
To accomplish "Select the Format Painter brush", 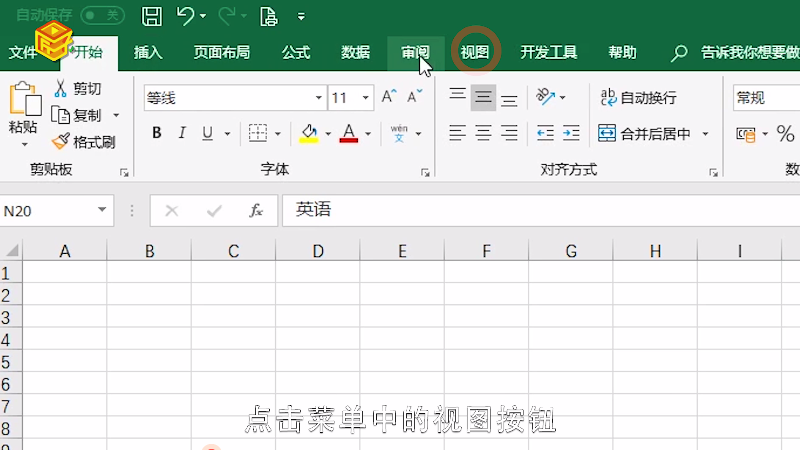I will [61, 142].
